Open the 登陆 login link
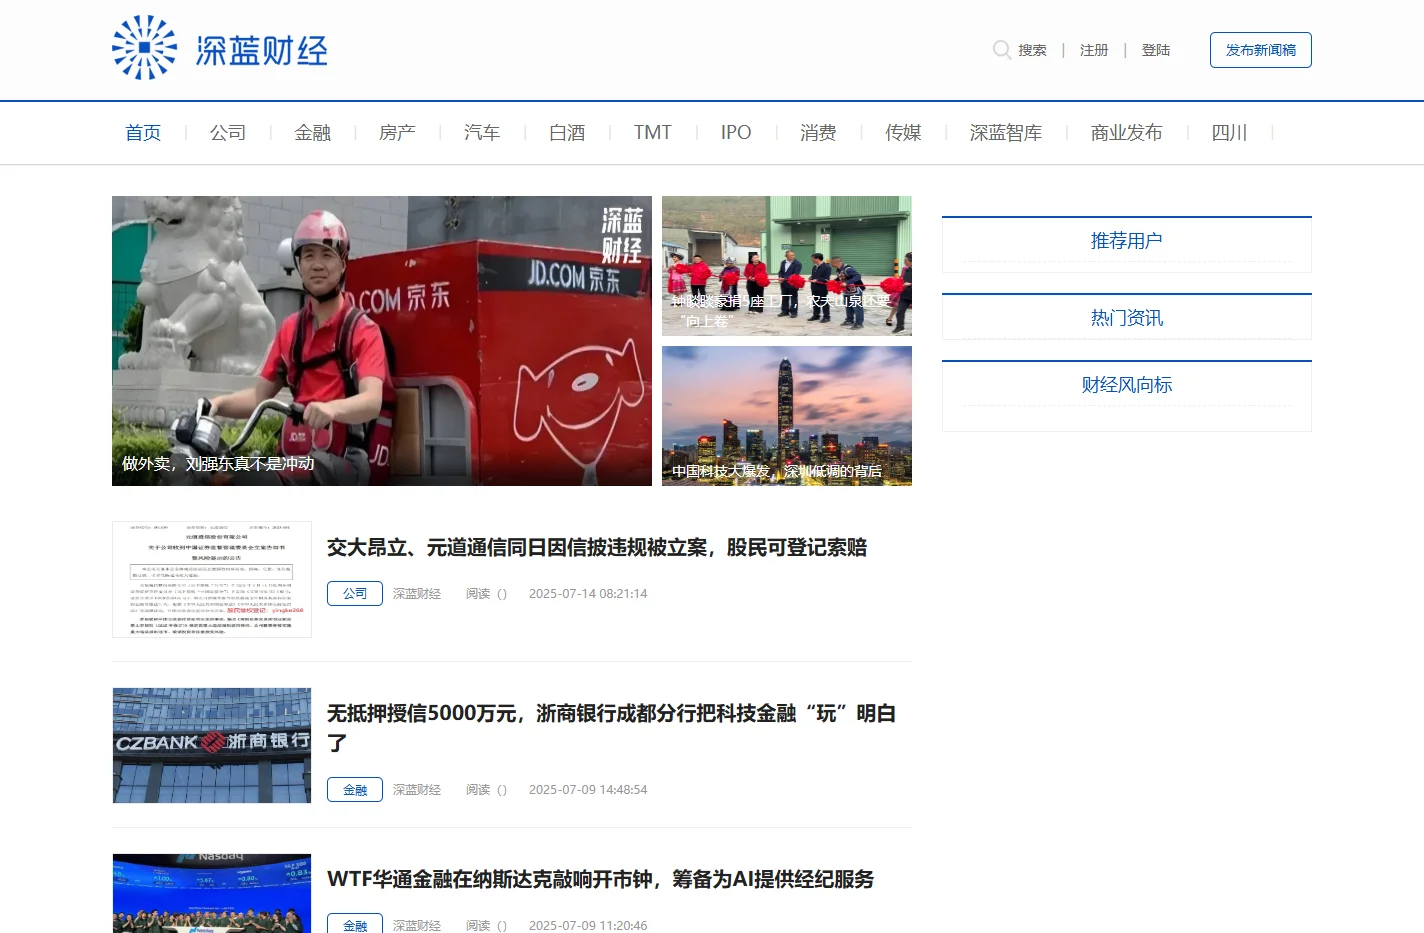The image size is (1424, 933). coord(1156,50)
